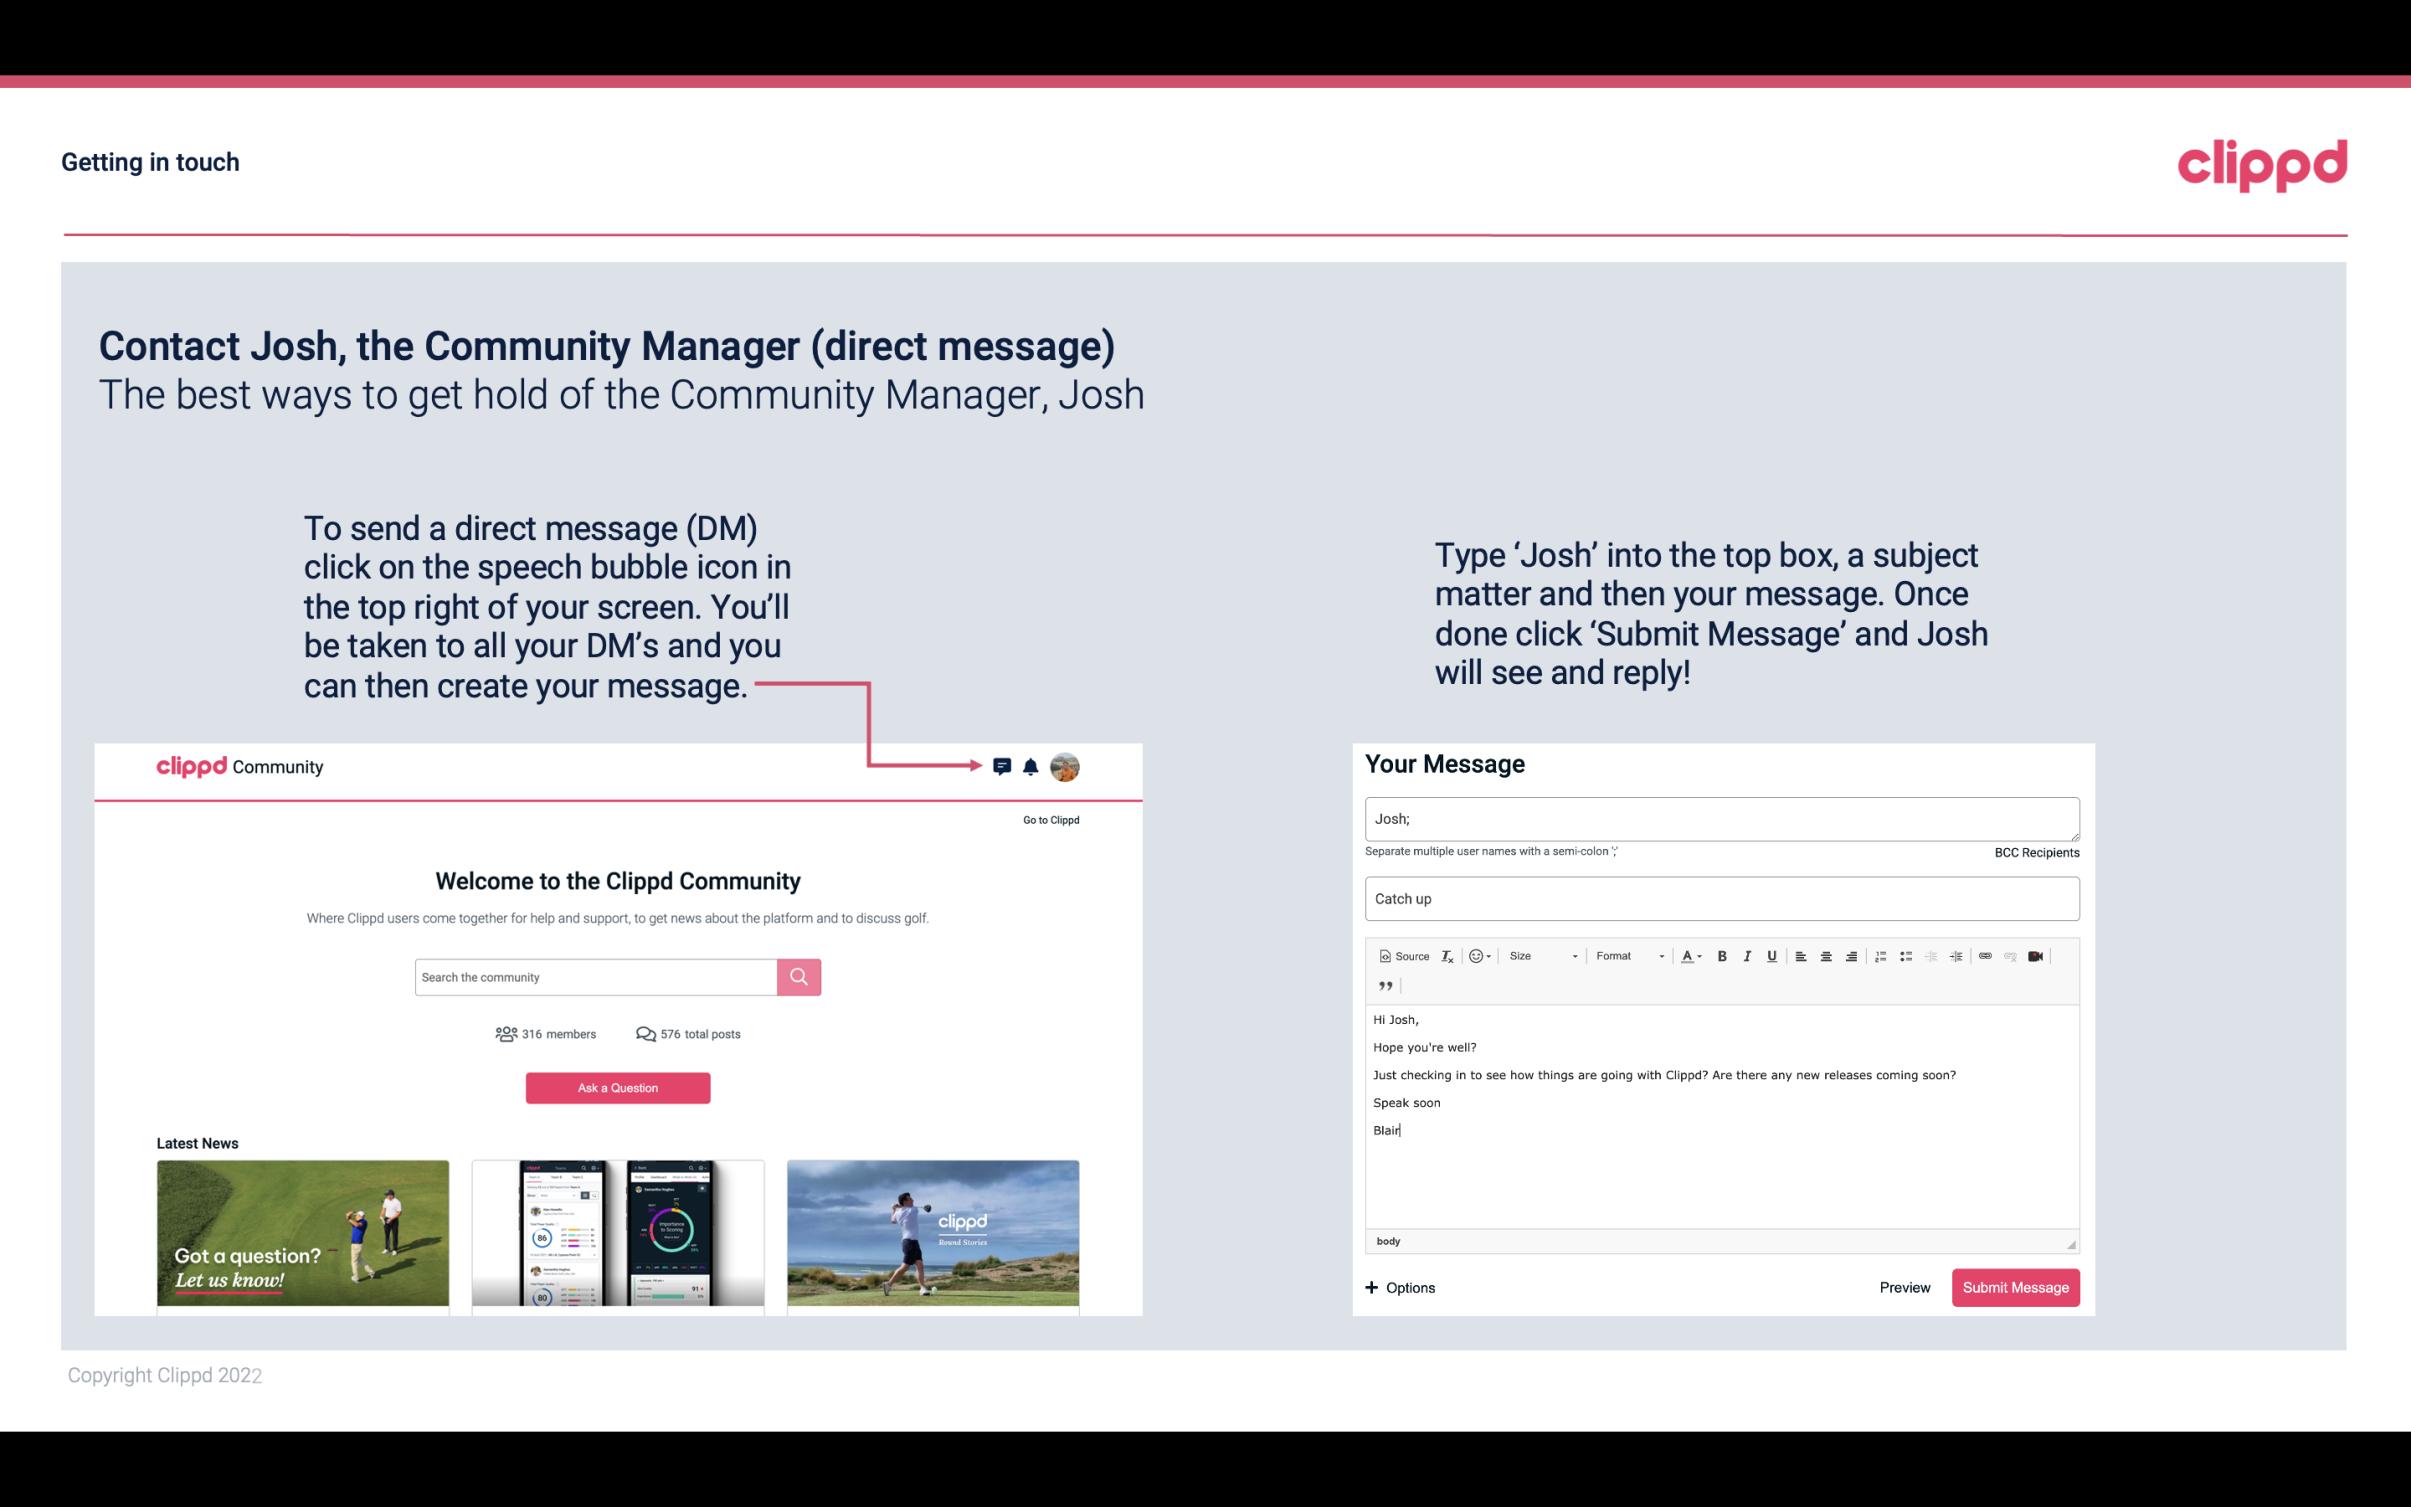The height and width of the screenshot is (1507, 2411).
Task: Open the Preview message option
Action: coord(1902,1287)
